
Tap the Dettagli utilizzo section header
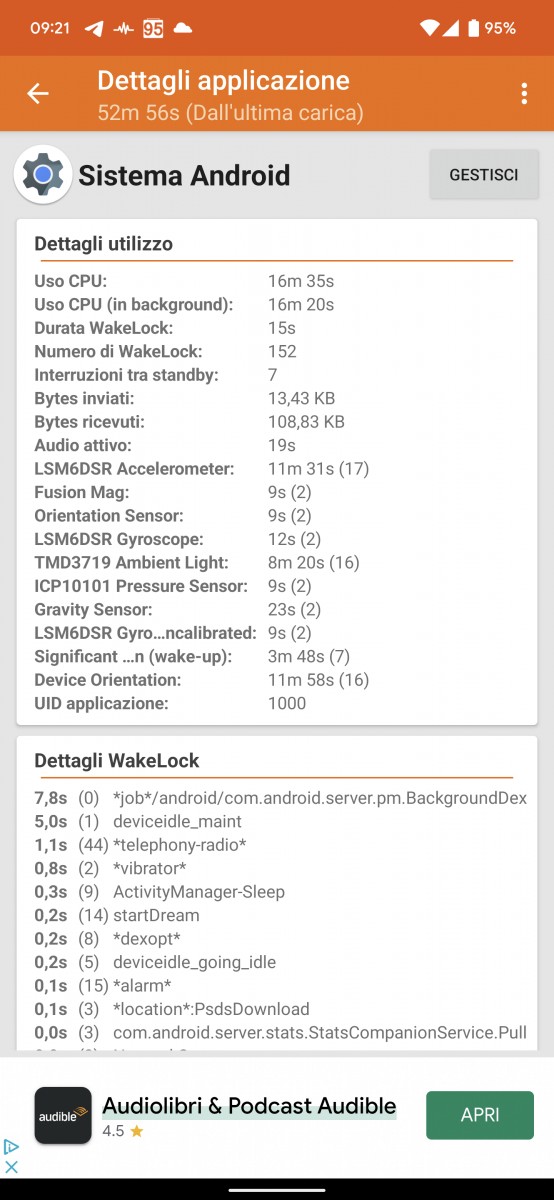tap(104, 244)
